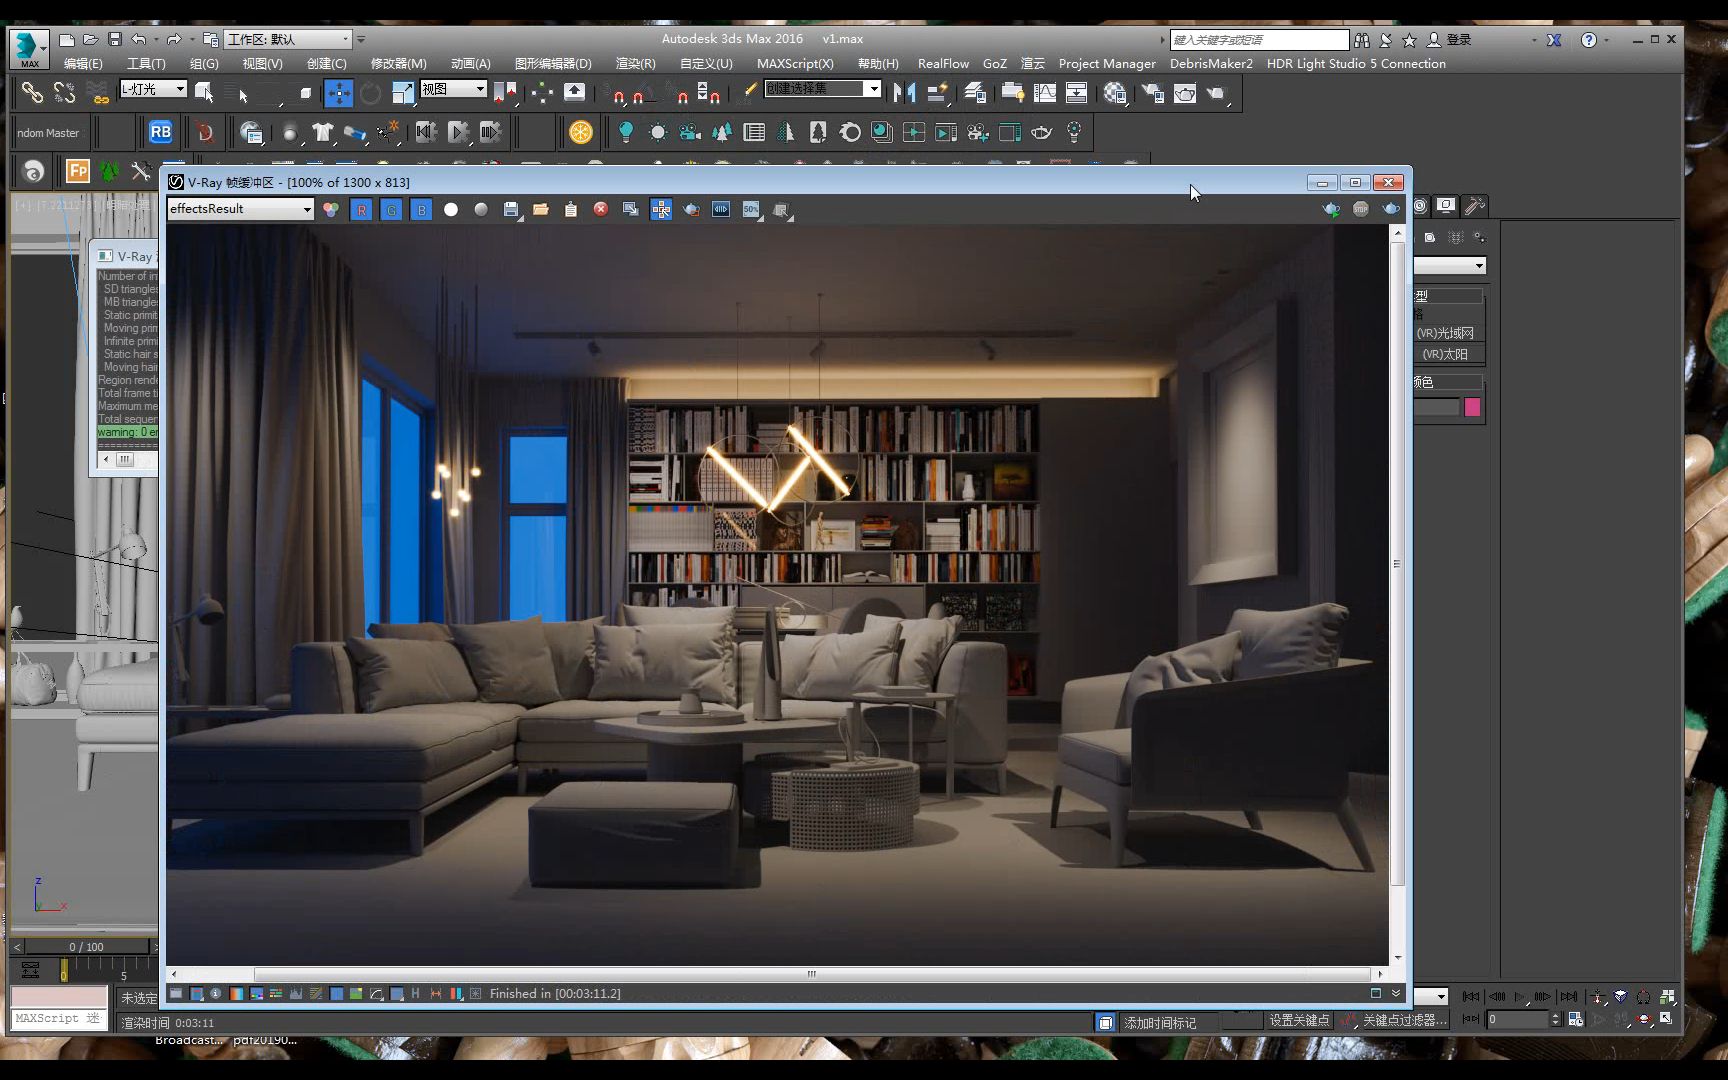Start render with the V-Ray teapot icon
Viewport: 1728px width, 1080px height.
coord(1331,209)
